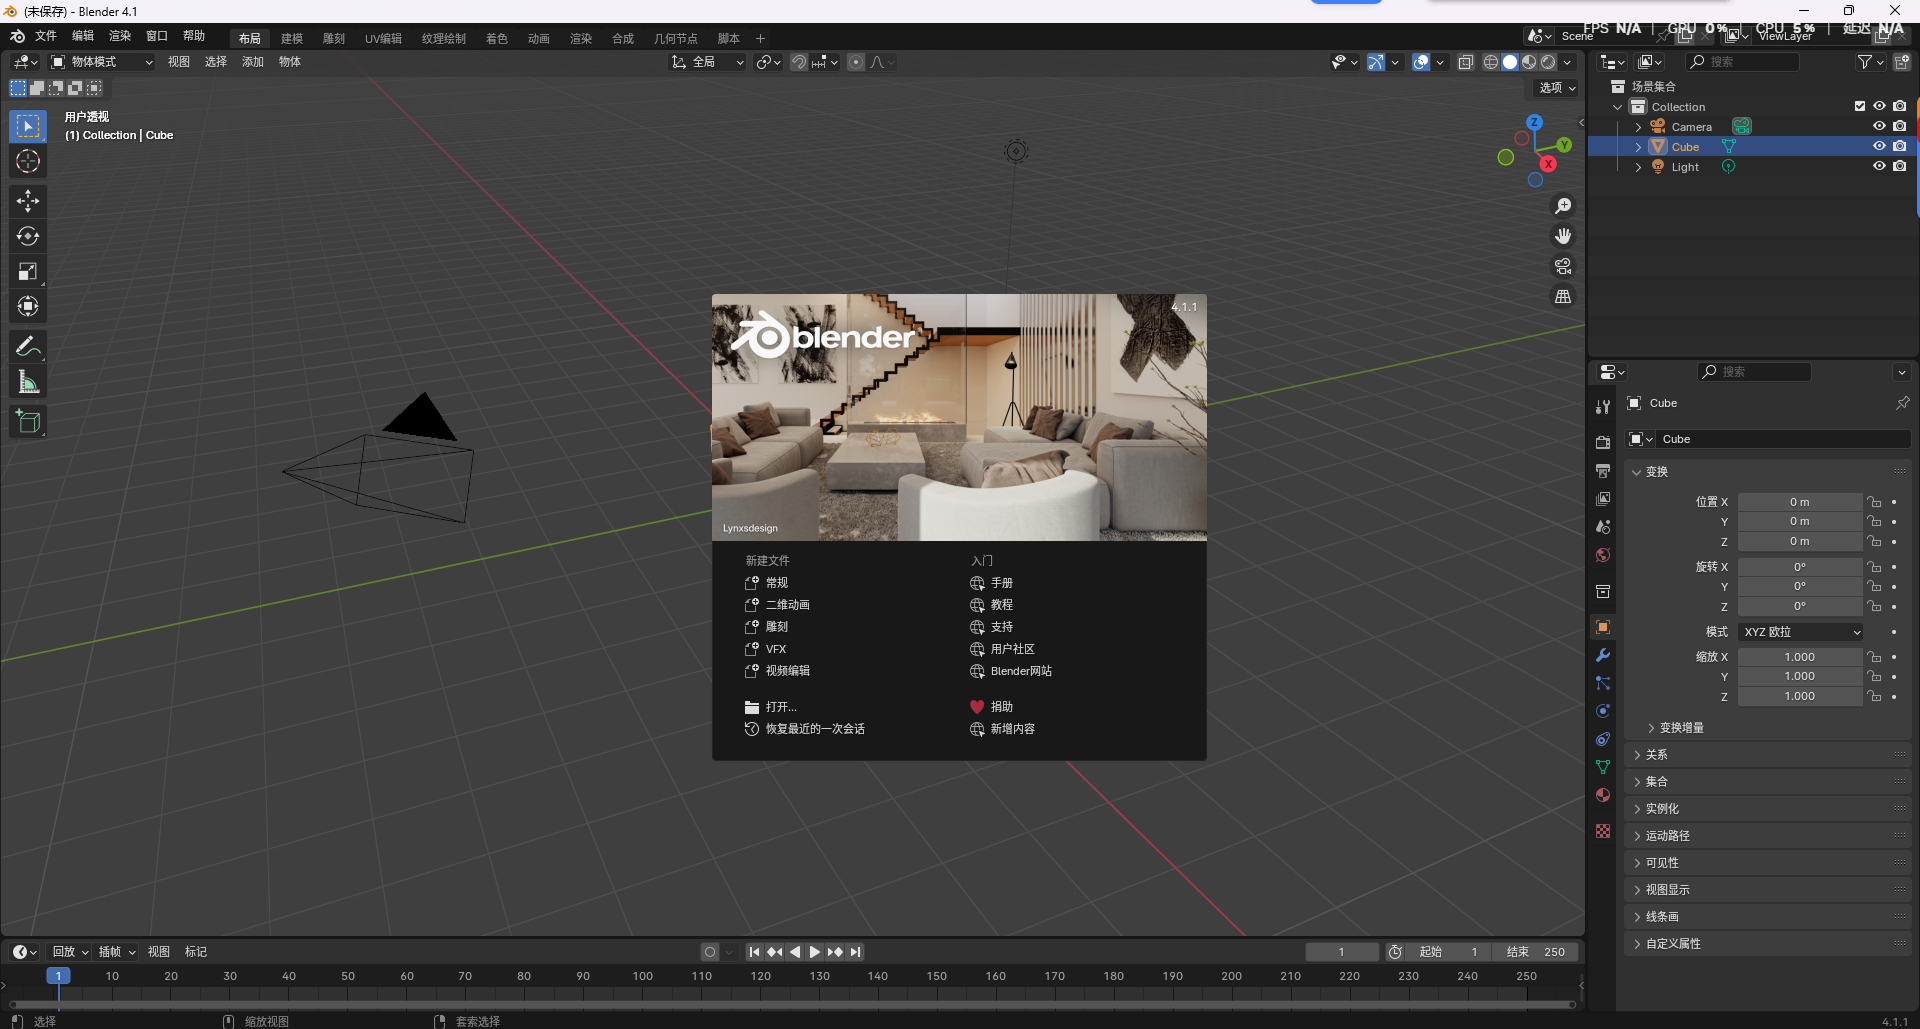The height and width of the screenshot is (1029, 1920).
Task: Click the outliner search field
Action: click(1743, 62)
